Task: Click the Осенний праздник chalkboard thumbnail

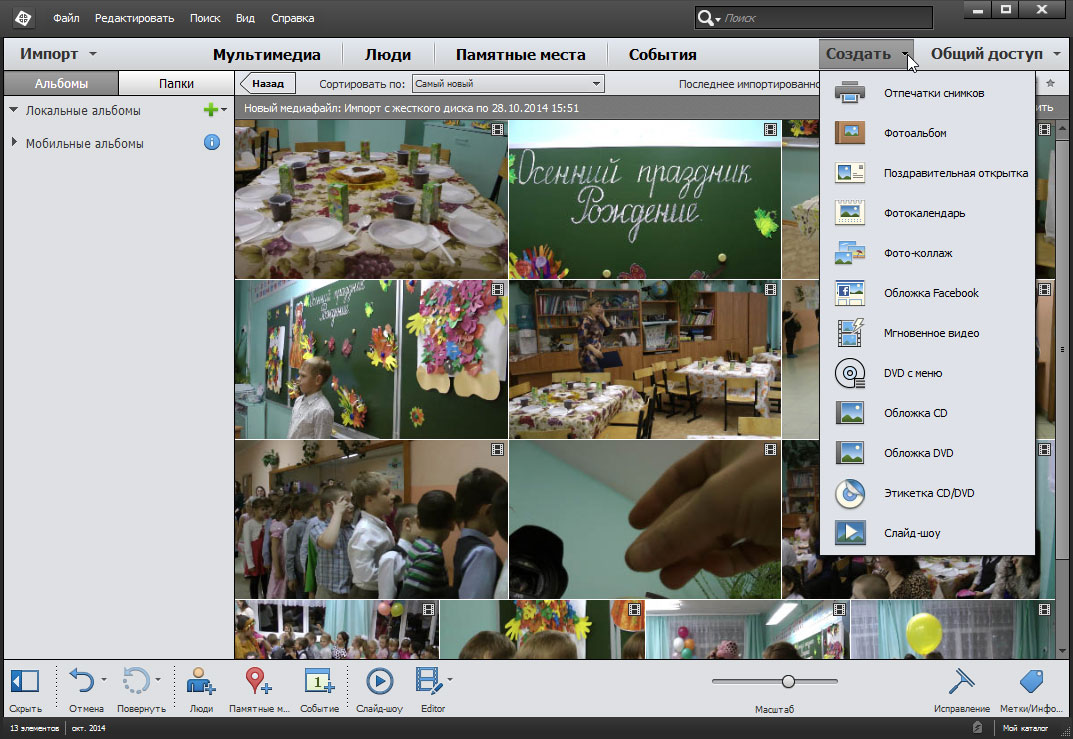Action: (x=644, y=199)
